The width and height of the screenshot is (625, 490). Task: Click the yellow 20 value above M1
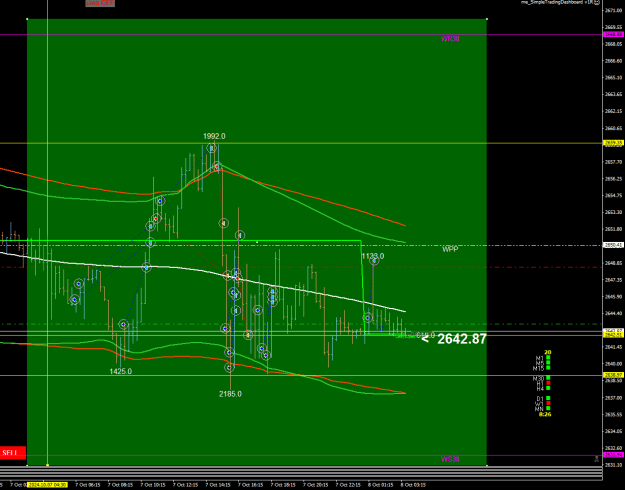tap(548, 352)
